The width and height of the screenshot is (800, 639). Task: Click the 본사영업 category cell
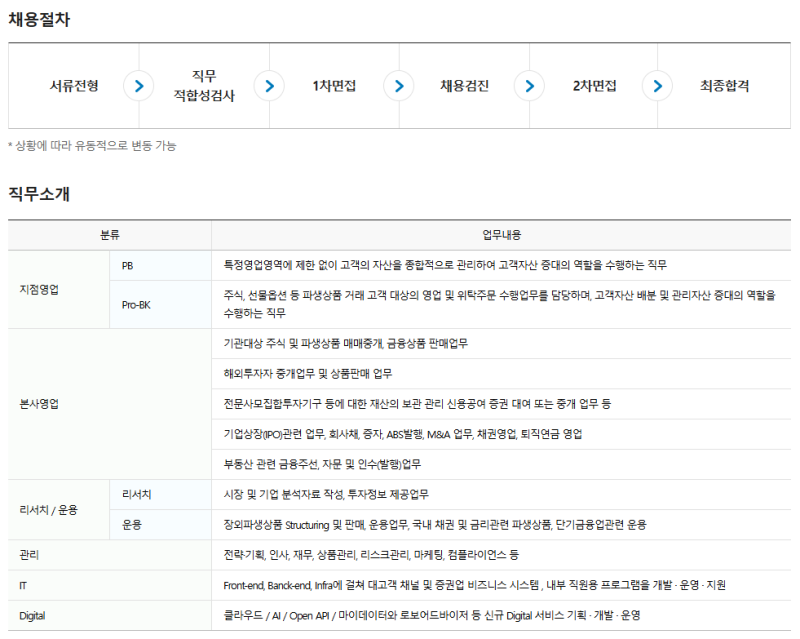click(x=39, y=404)
